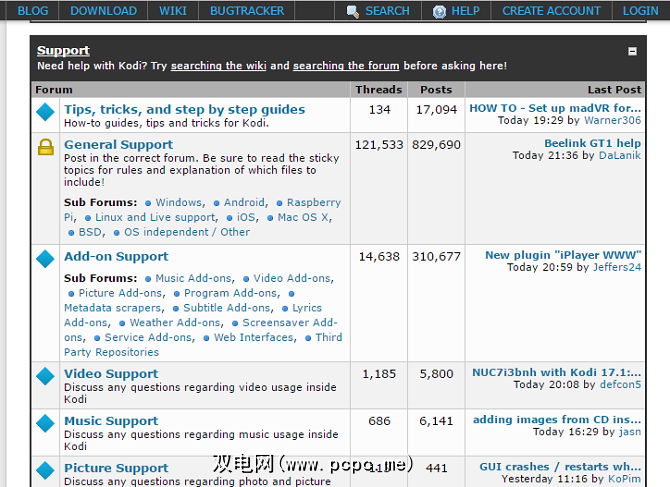Click bullet icon before Windows sub forum
The width and height of the screenshot is (670, 487).
[148, 203]
